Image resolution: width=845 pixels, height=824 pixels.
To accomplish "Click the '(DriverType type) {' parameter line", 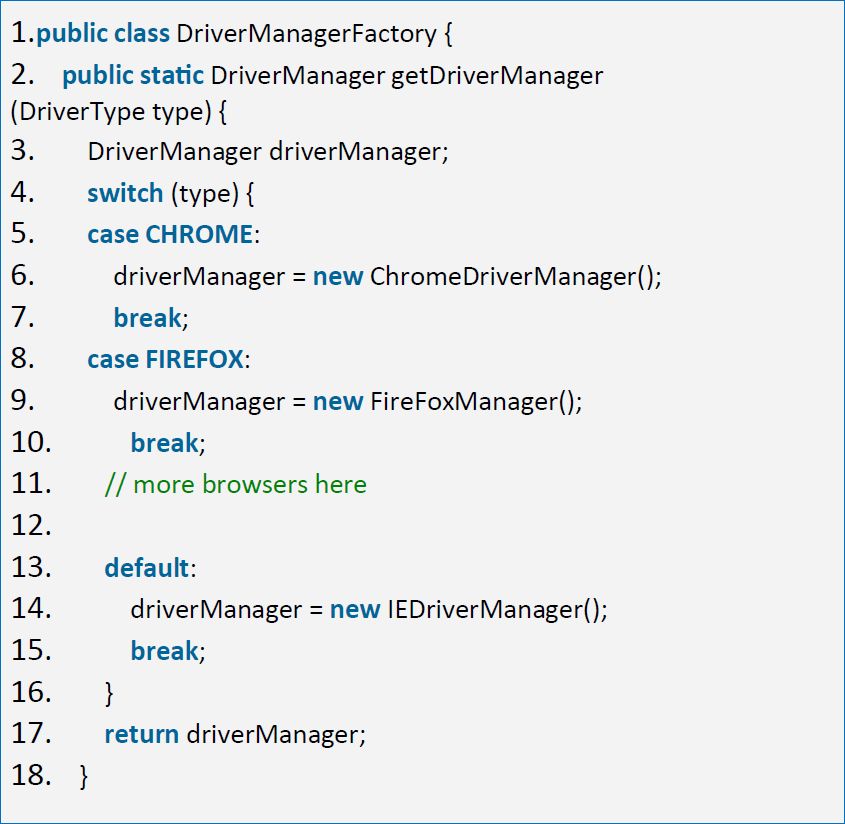I will pyautogui.click(x=119, y=112).
